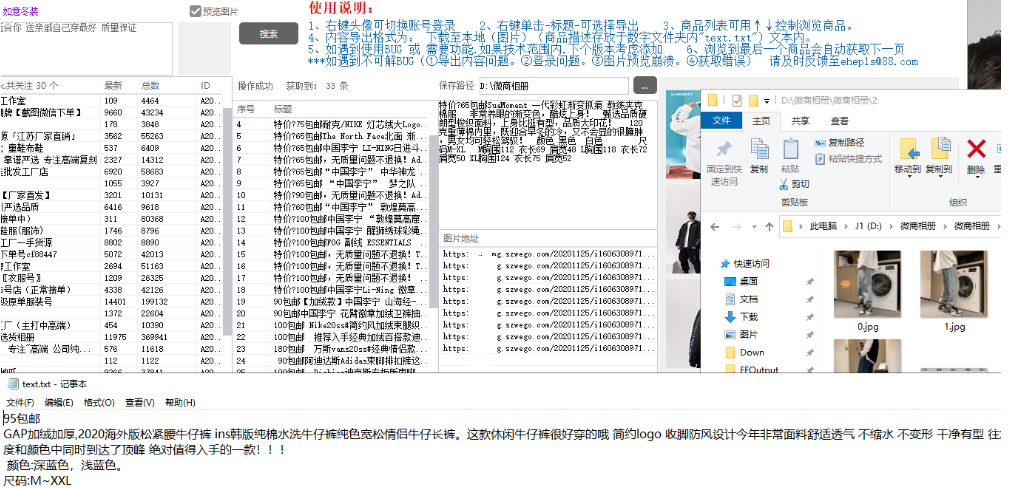
Task: Click the search text box with 质量保证
Action: point(86,49)
